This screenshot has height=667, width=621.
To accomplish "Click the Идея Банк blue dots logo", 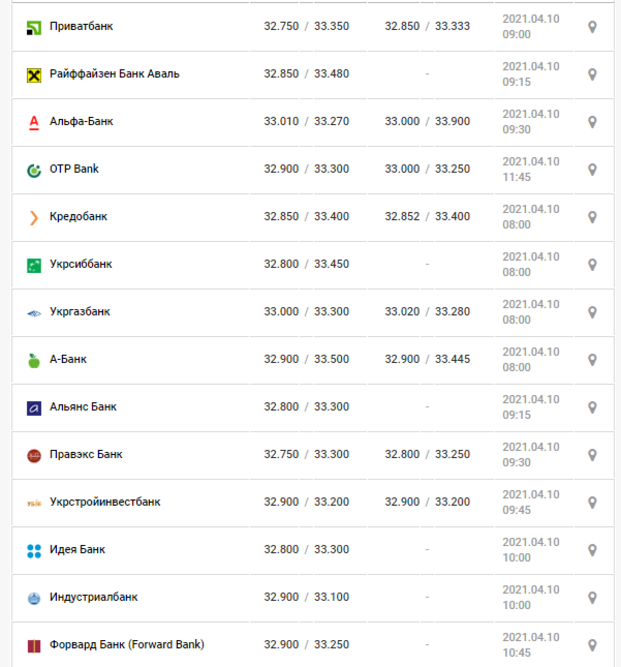I will click(x=34, y=551).
